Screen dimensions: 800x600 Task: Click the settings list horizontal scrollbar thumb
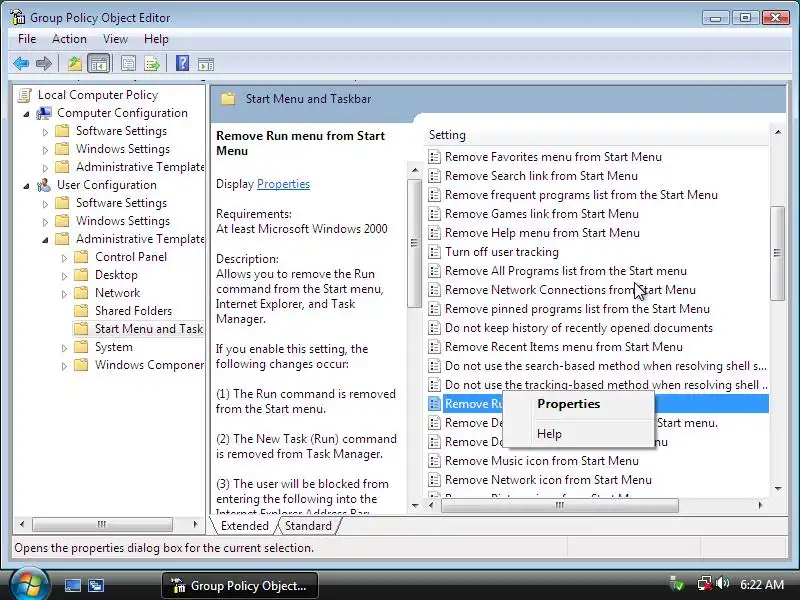click(560, 505)
